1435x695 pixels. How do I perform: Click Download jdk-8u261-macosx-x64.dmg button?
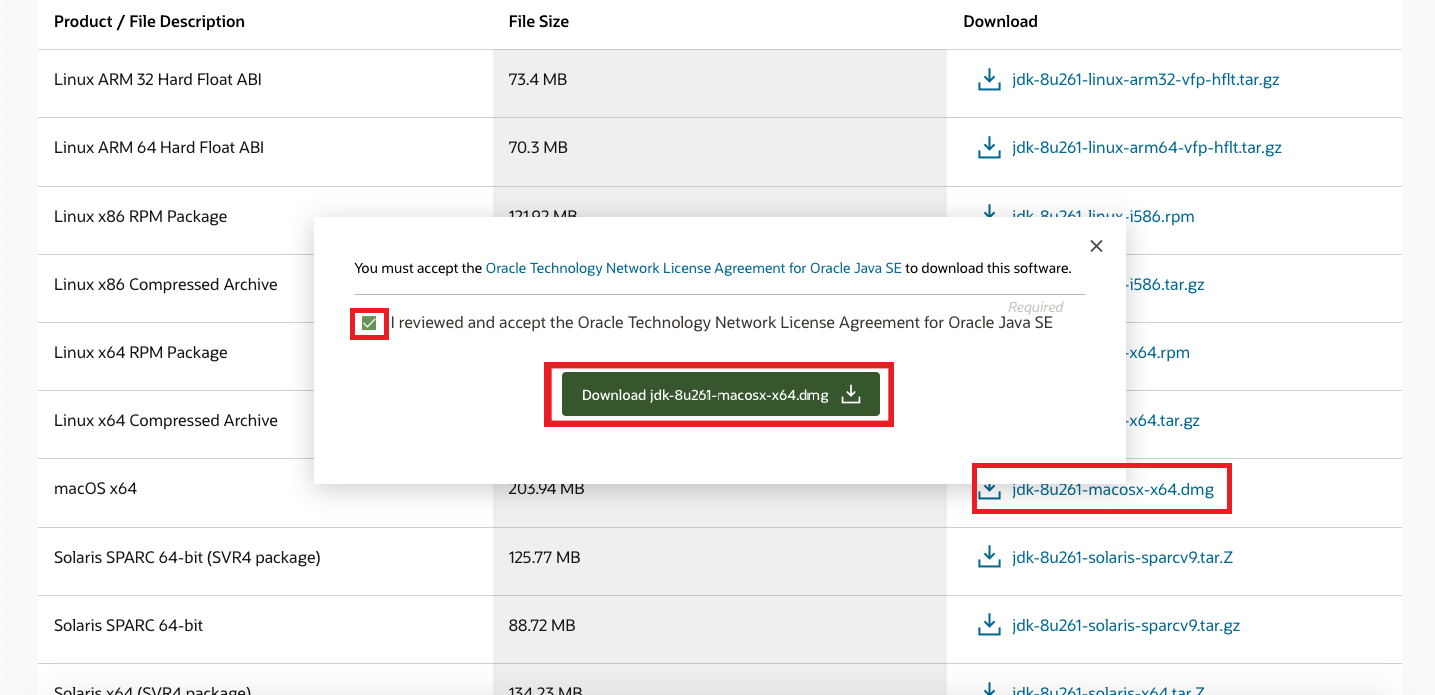(x=720, y=394)
